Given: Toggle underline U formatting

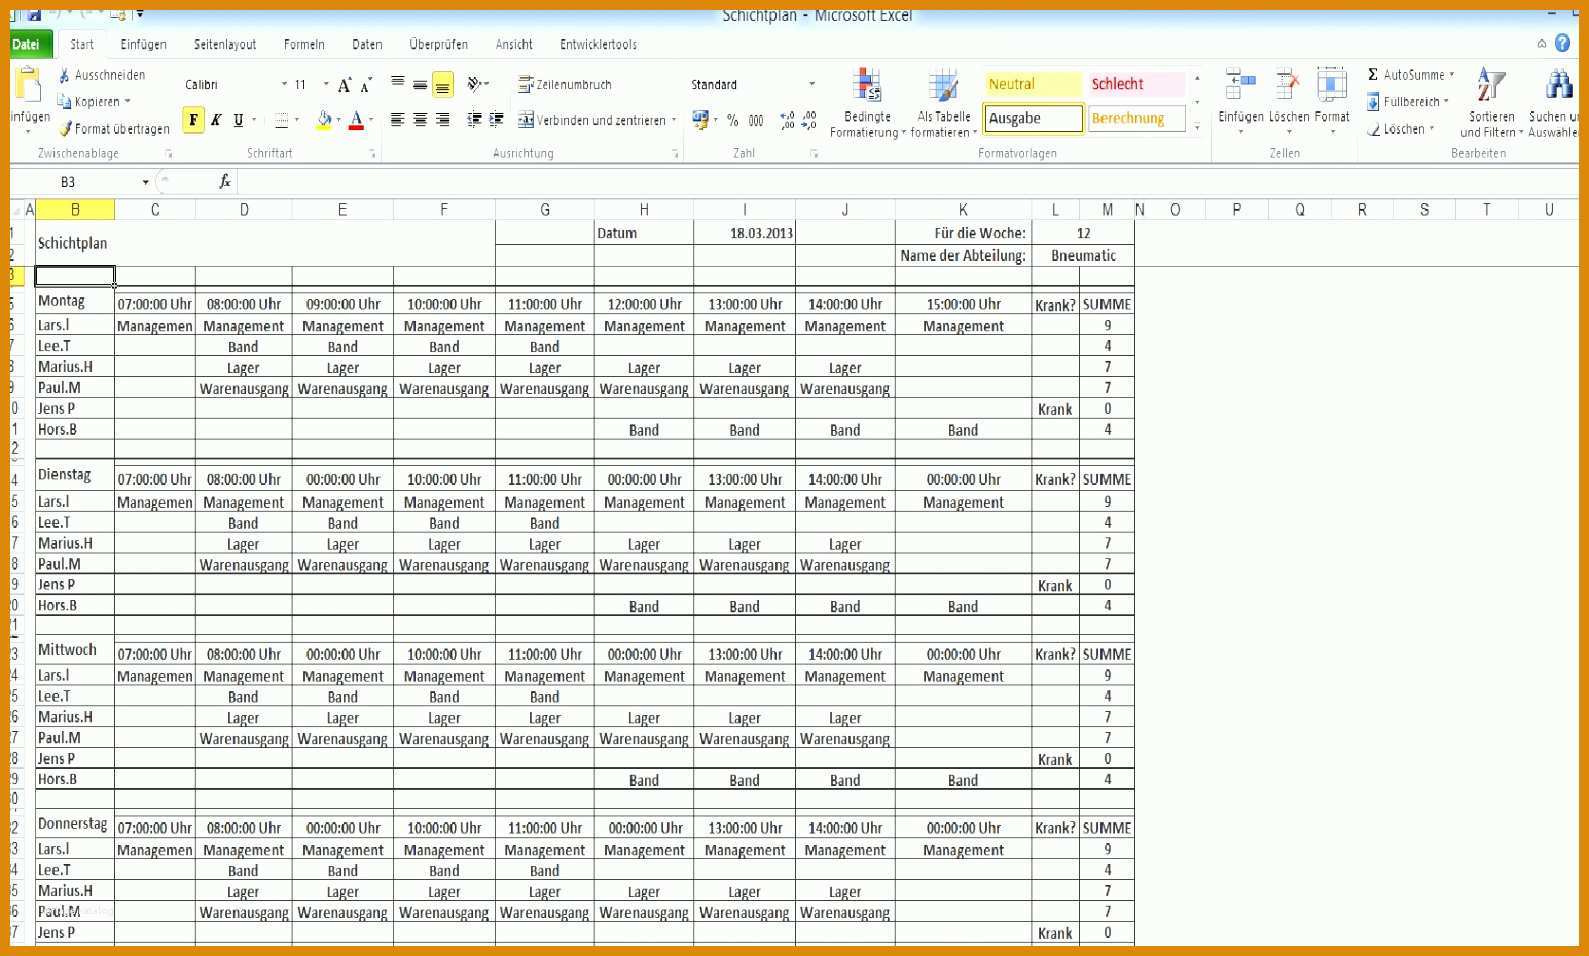Looking at the screenshot, I should [x=238, y=120].
